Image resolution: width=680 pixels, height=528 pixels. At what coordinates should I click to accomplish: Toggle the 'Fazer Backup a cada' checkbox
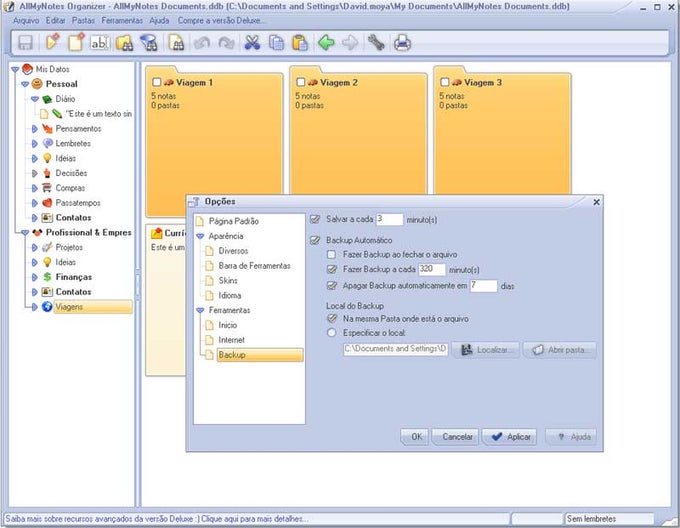332,269
